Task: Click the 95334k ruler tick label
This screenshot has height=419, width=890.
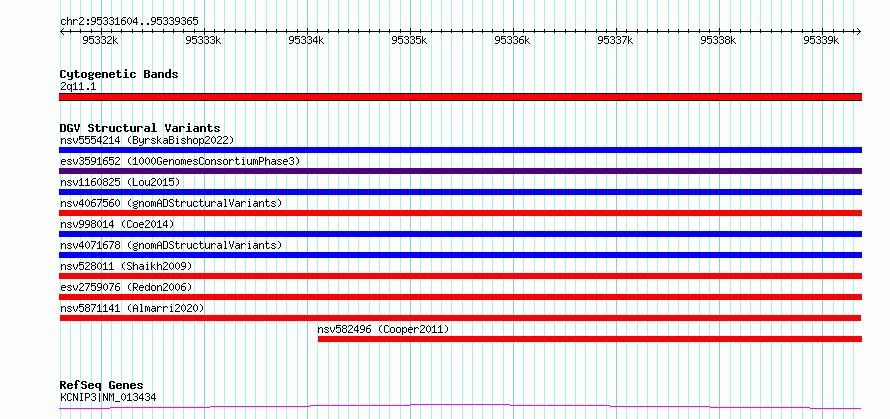Action: pos(306,40)
